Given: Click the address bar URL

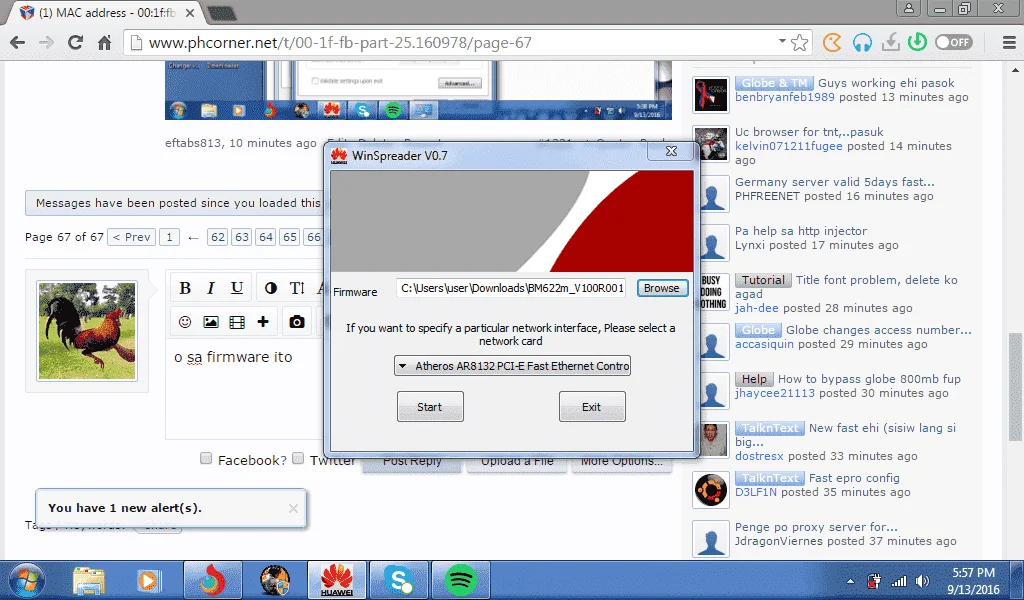Looking at the screenshot, I should pos(340,43).
